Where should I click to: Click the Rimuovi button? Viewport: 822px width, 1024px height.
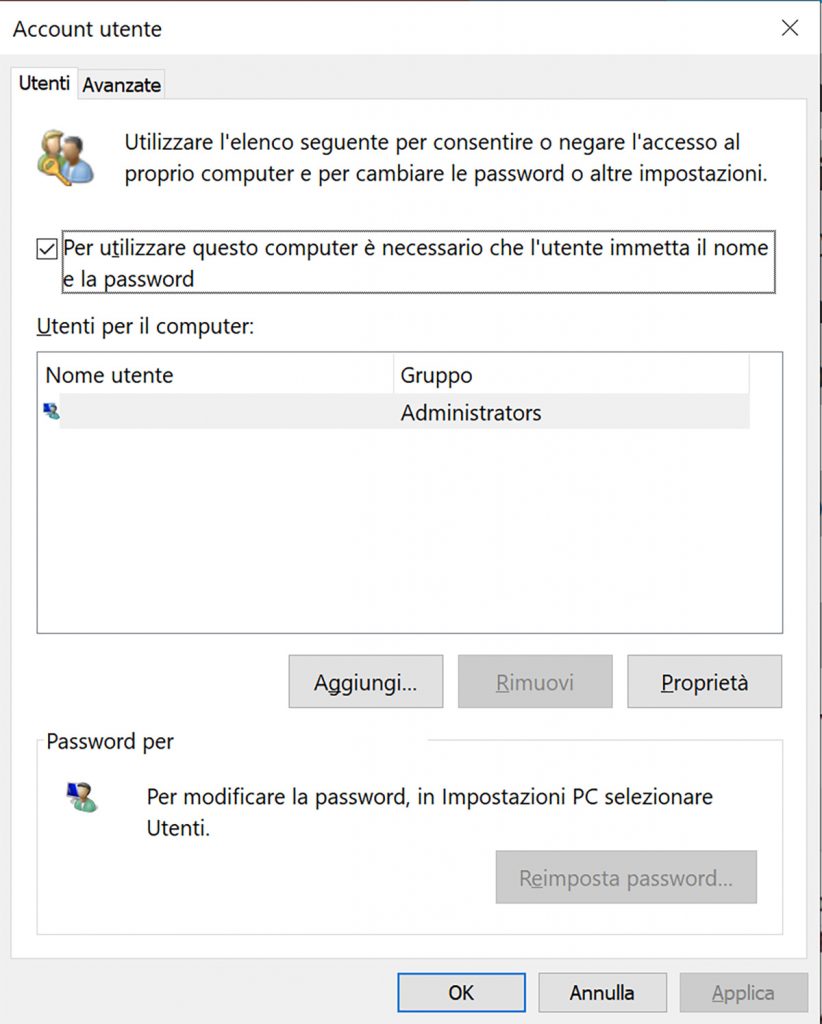pyautogui.click(x=534, y=681)
